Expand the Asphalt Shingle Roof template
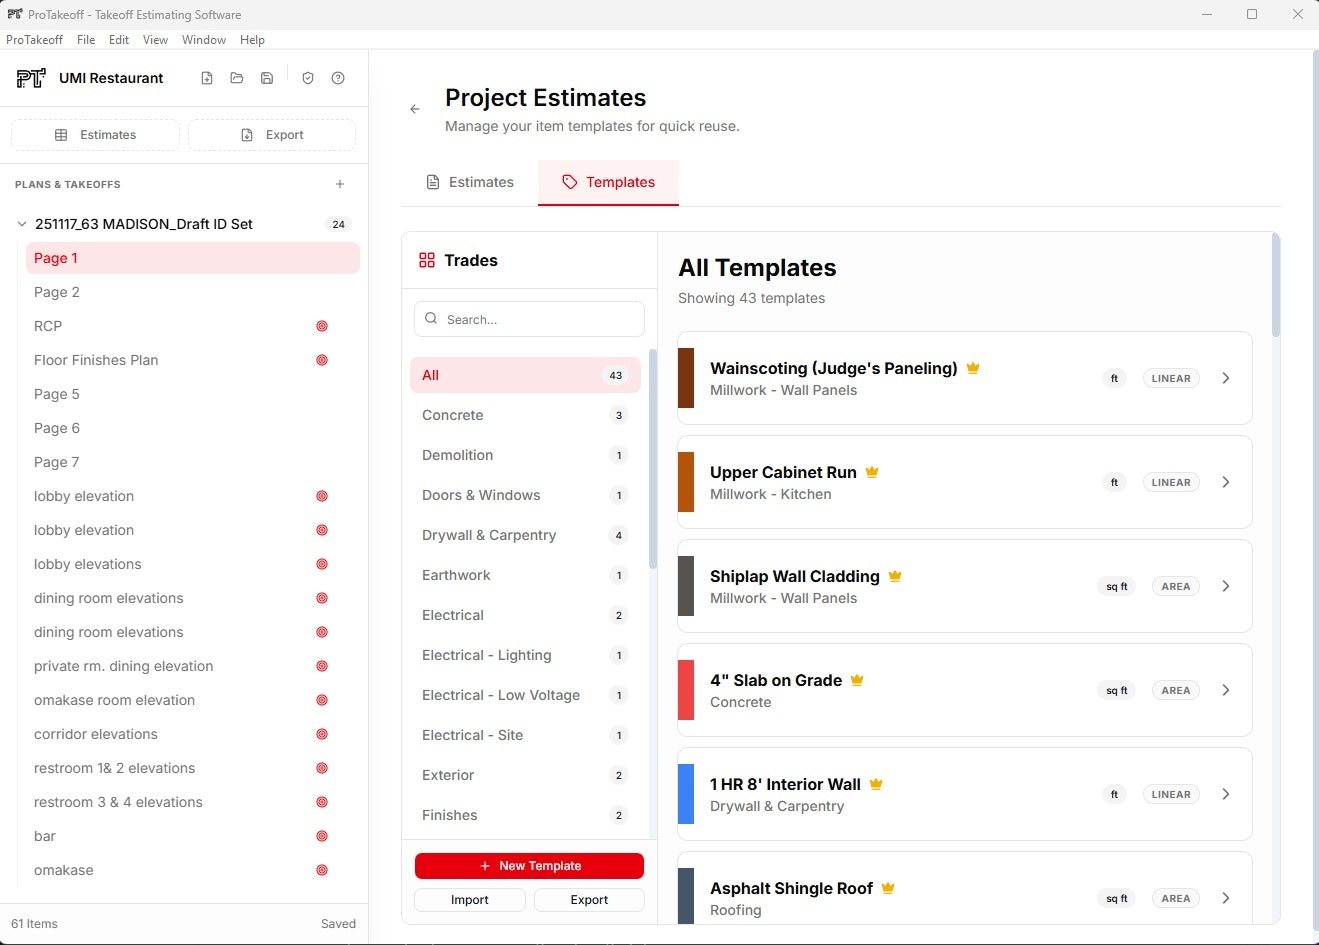 1226,898
